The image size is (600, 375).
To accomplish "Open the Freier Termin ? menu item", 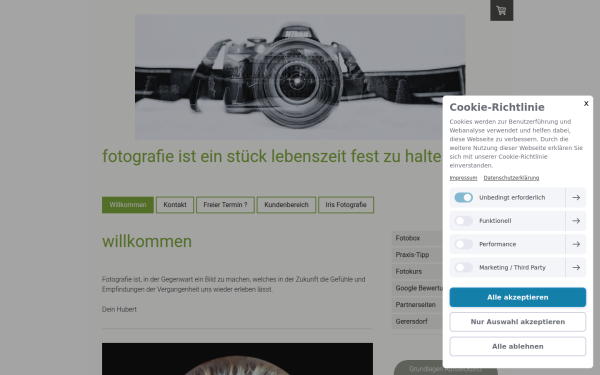I will pyautogui.click(x=225, y=205).
